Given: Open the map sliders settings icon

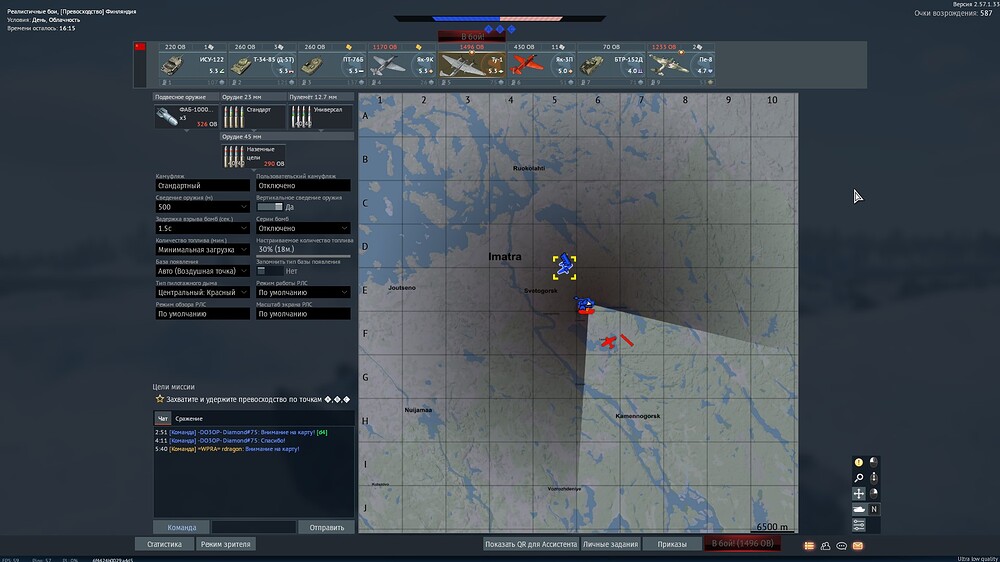Looking at the screenshot, I should pyautogui.click(x=858, y=525).
